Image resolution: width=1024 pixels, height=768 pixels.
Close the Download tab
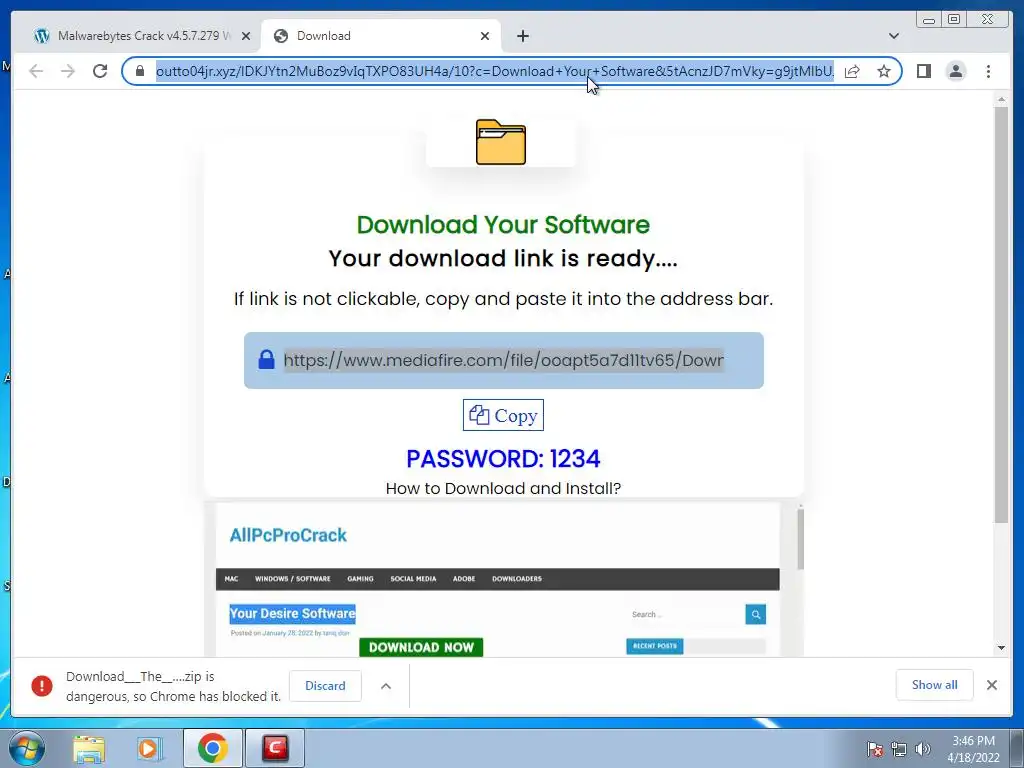(x=485, y=36)
